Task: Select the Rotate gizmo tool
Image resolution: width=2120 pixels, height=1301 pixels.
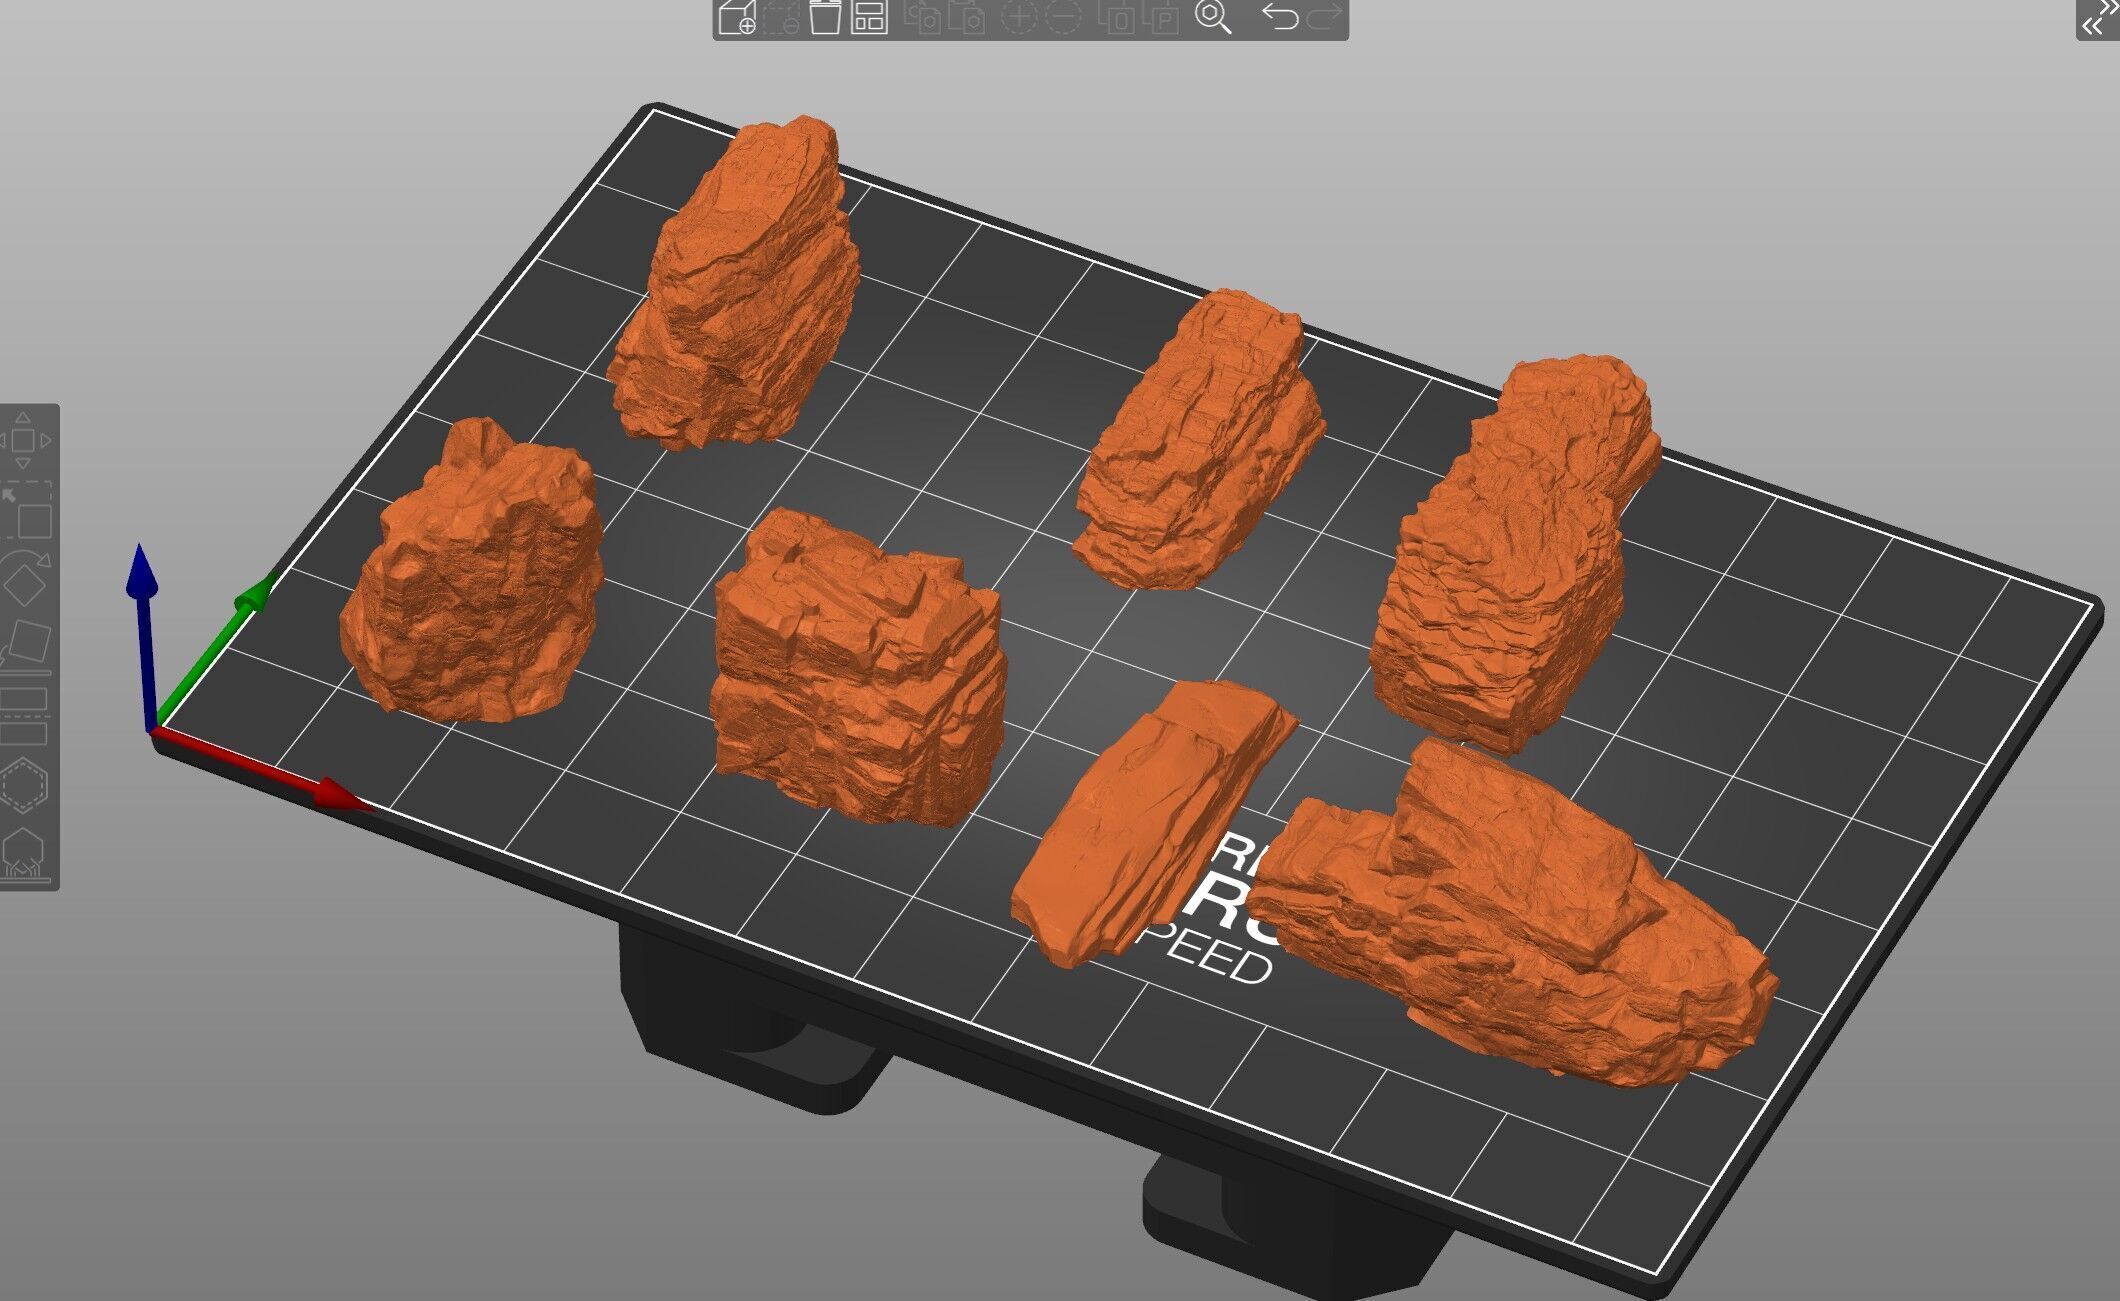Action: click(27, 579)
